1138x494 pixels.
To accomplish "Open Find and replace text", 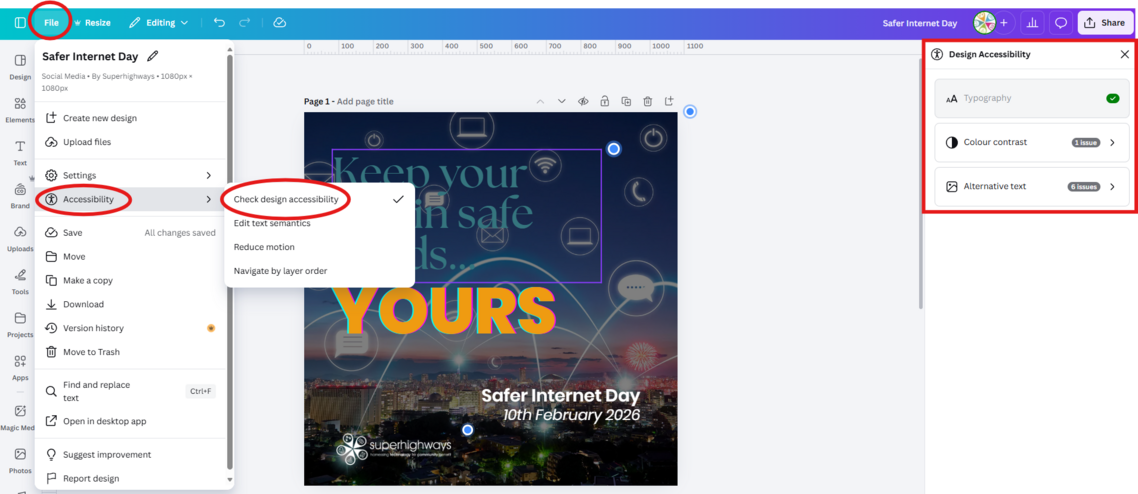I will pos(131,391).
